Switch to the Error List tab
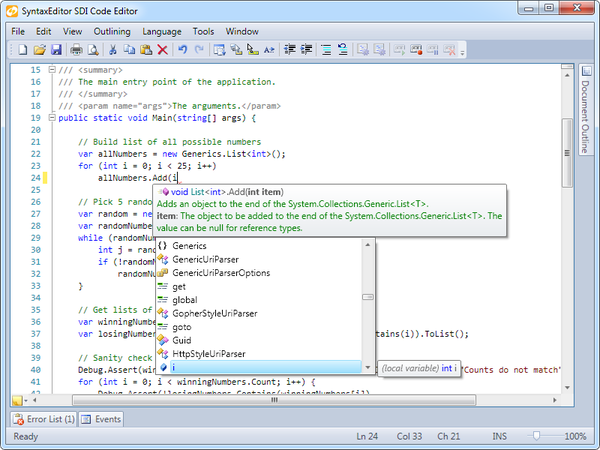600x450 pixels. (44, 419)
